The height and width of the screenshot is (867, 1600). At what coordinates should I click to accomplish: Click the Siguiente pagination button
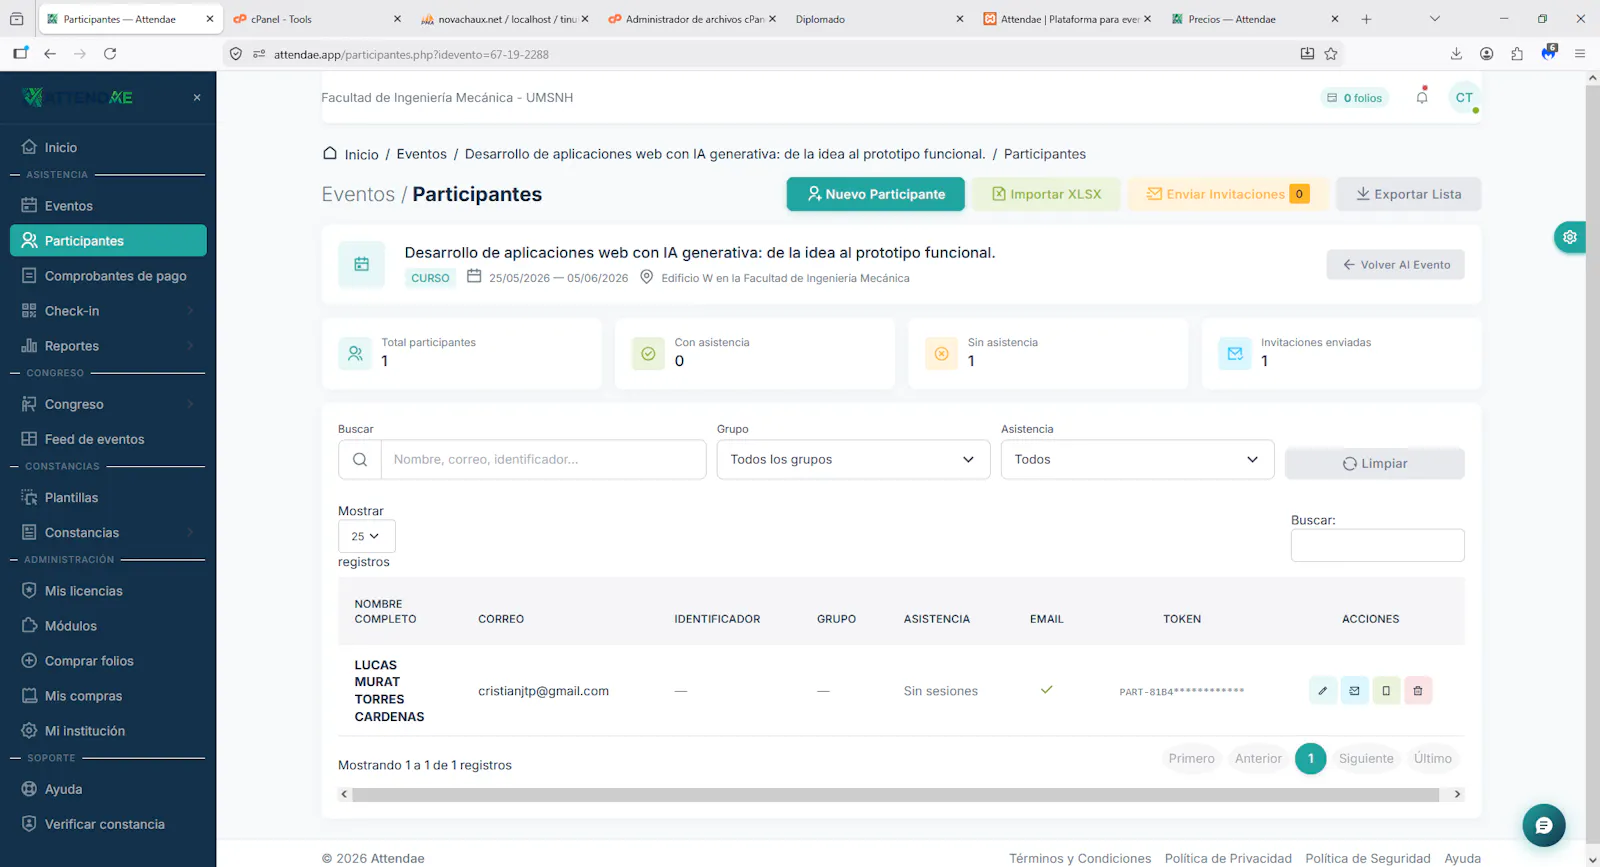click(x=1366, y=759)
